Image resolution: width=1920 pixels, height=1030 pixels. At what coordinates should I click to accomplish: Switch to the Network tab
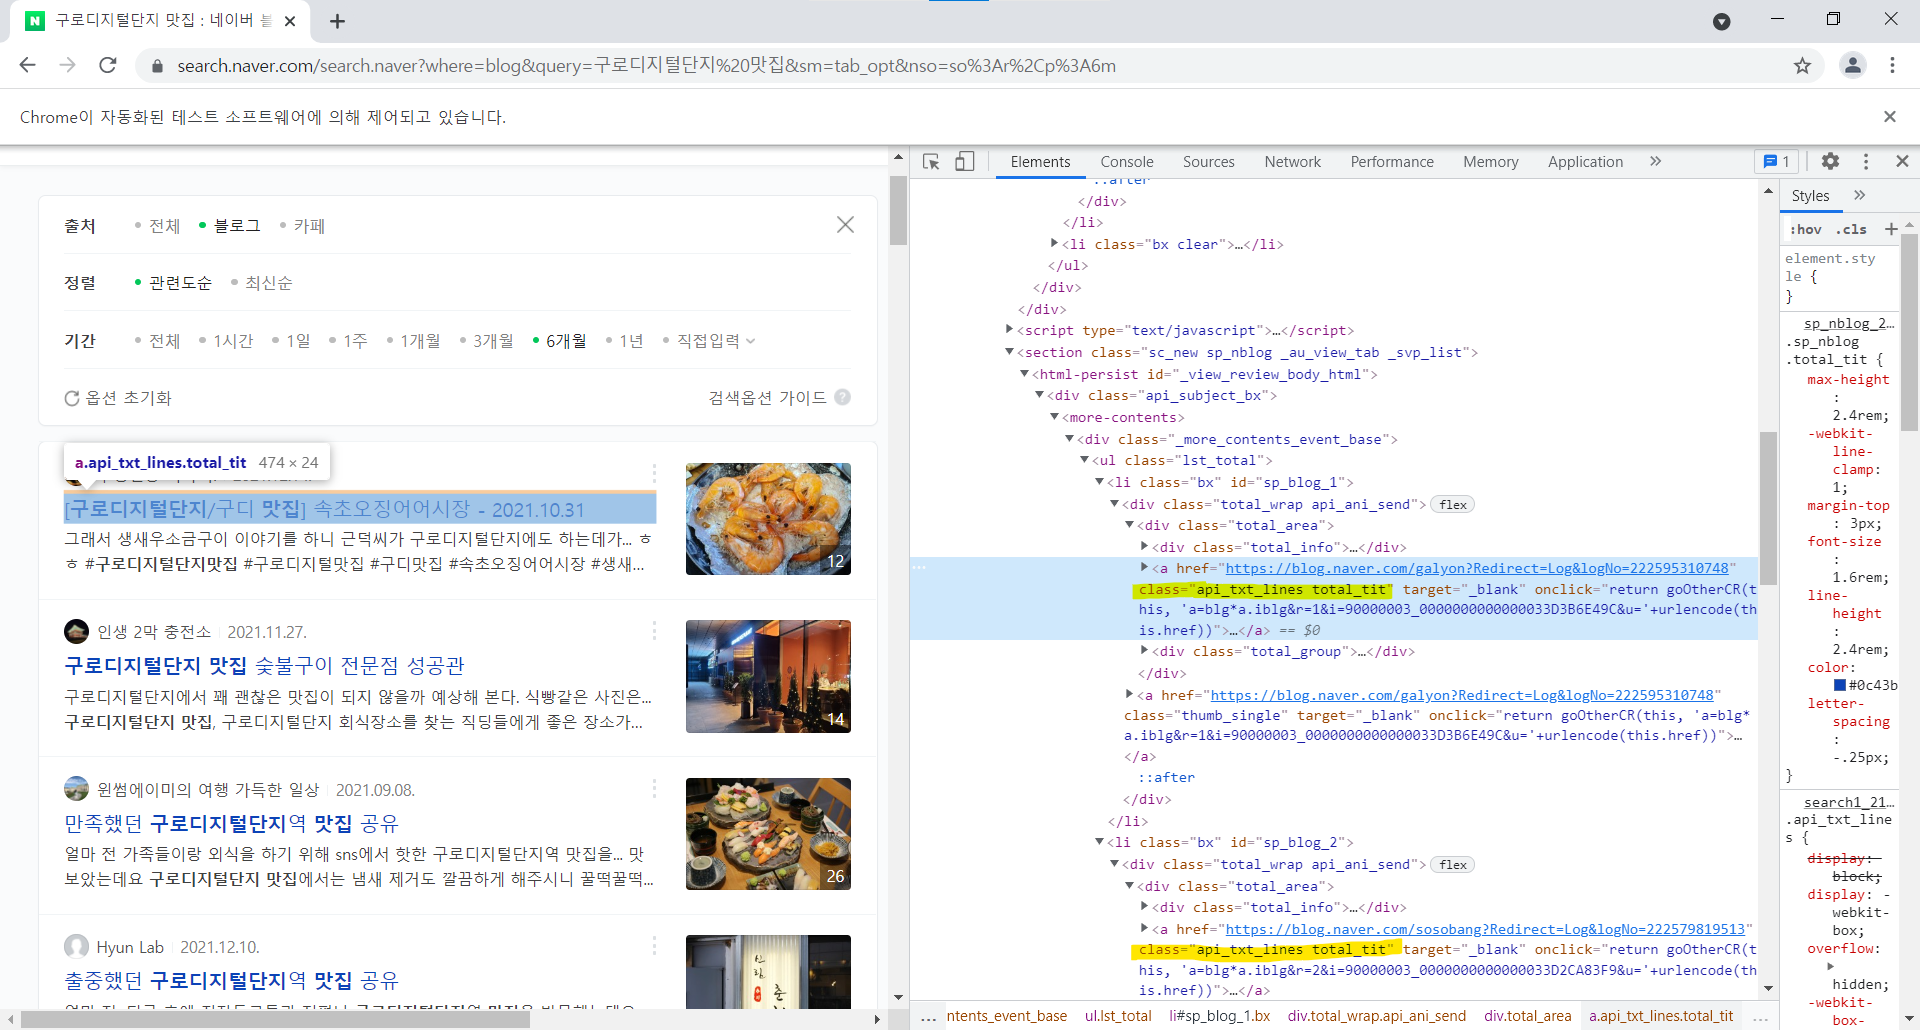[x=1292, y=162]
